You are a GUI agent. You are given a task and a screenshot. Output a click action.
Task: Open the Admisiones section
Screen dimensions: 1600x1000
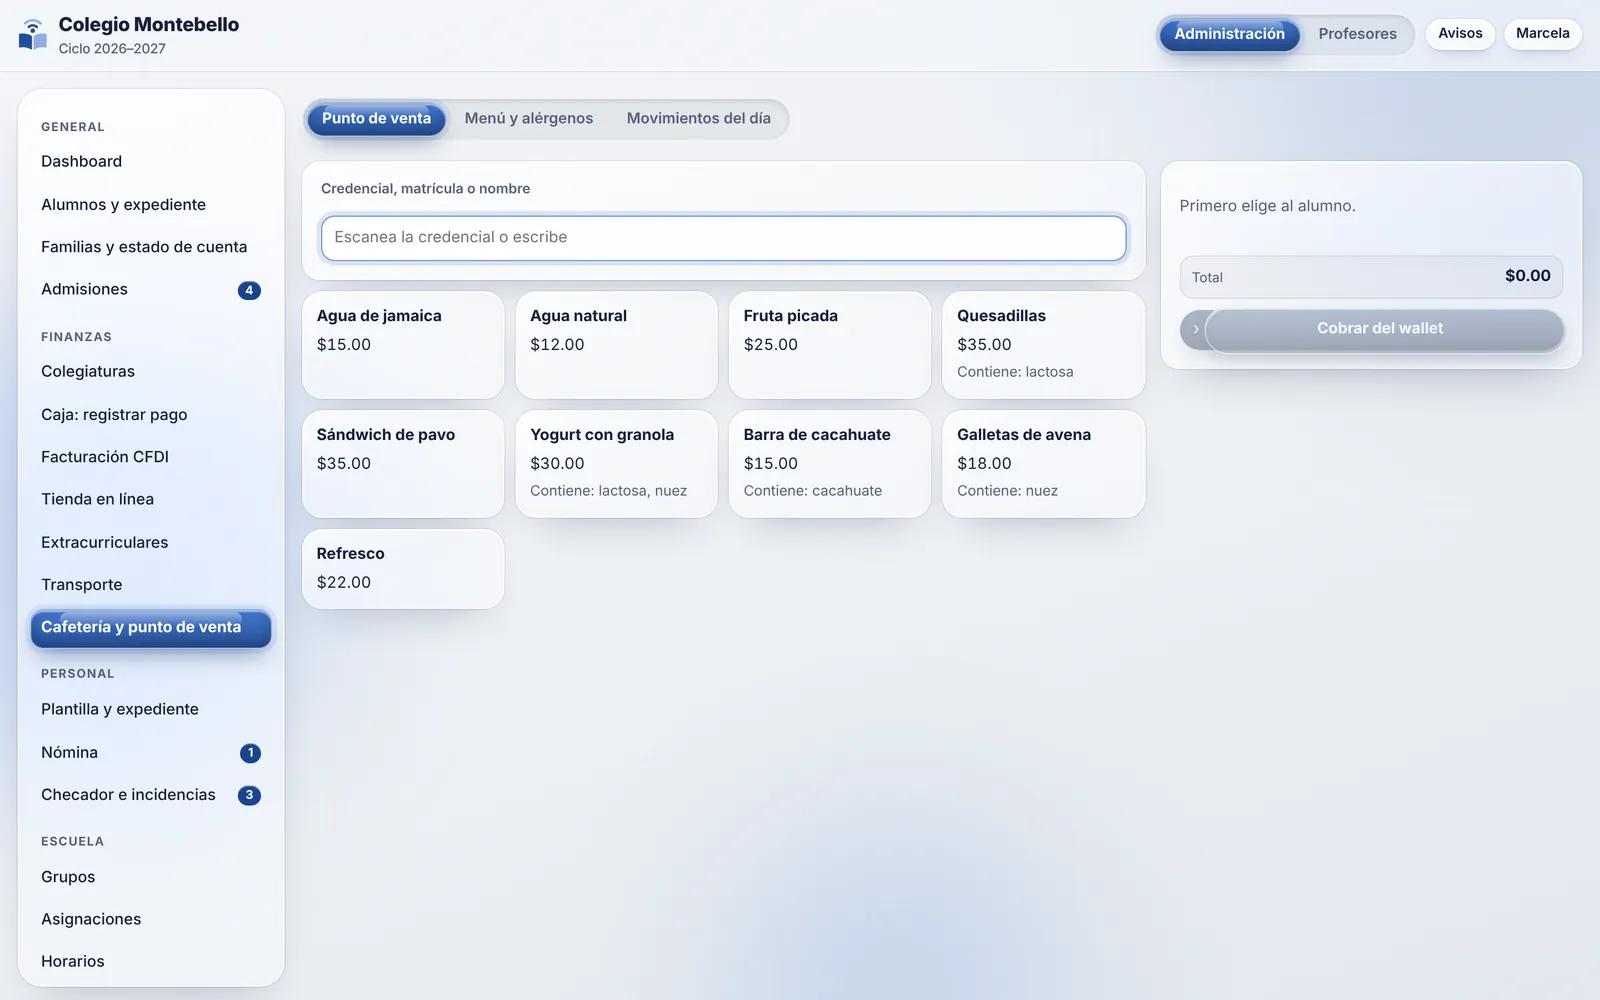151,290
